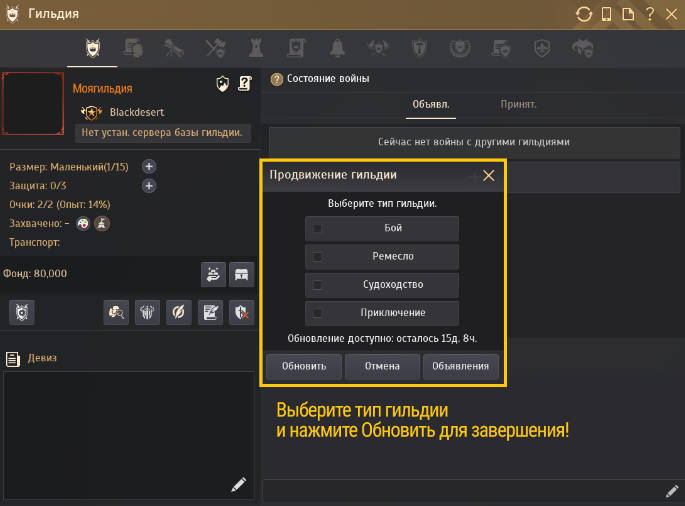This screenshot has width=685, height=506.
Task: Click the shield with red X icon
Action: pos(242,312)
